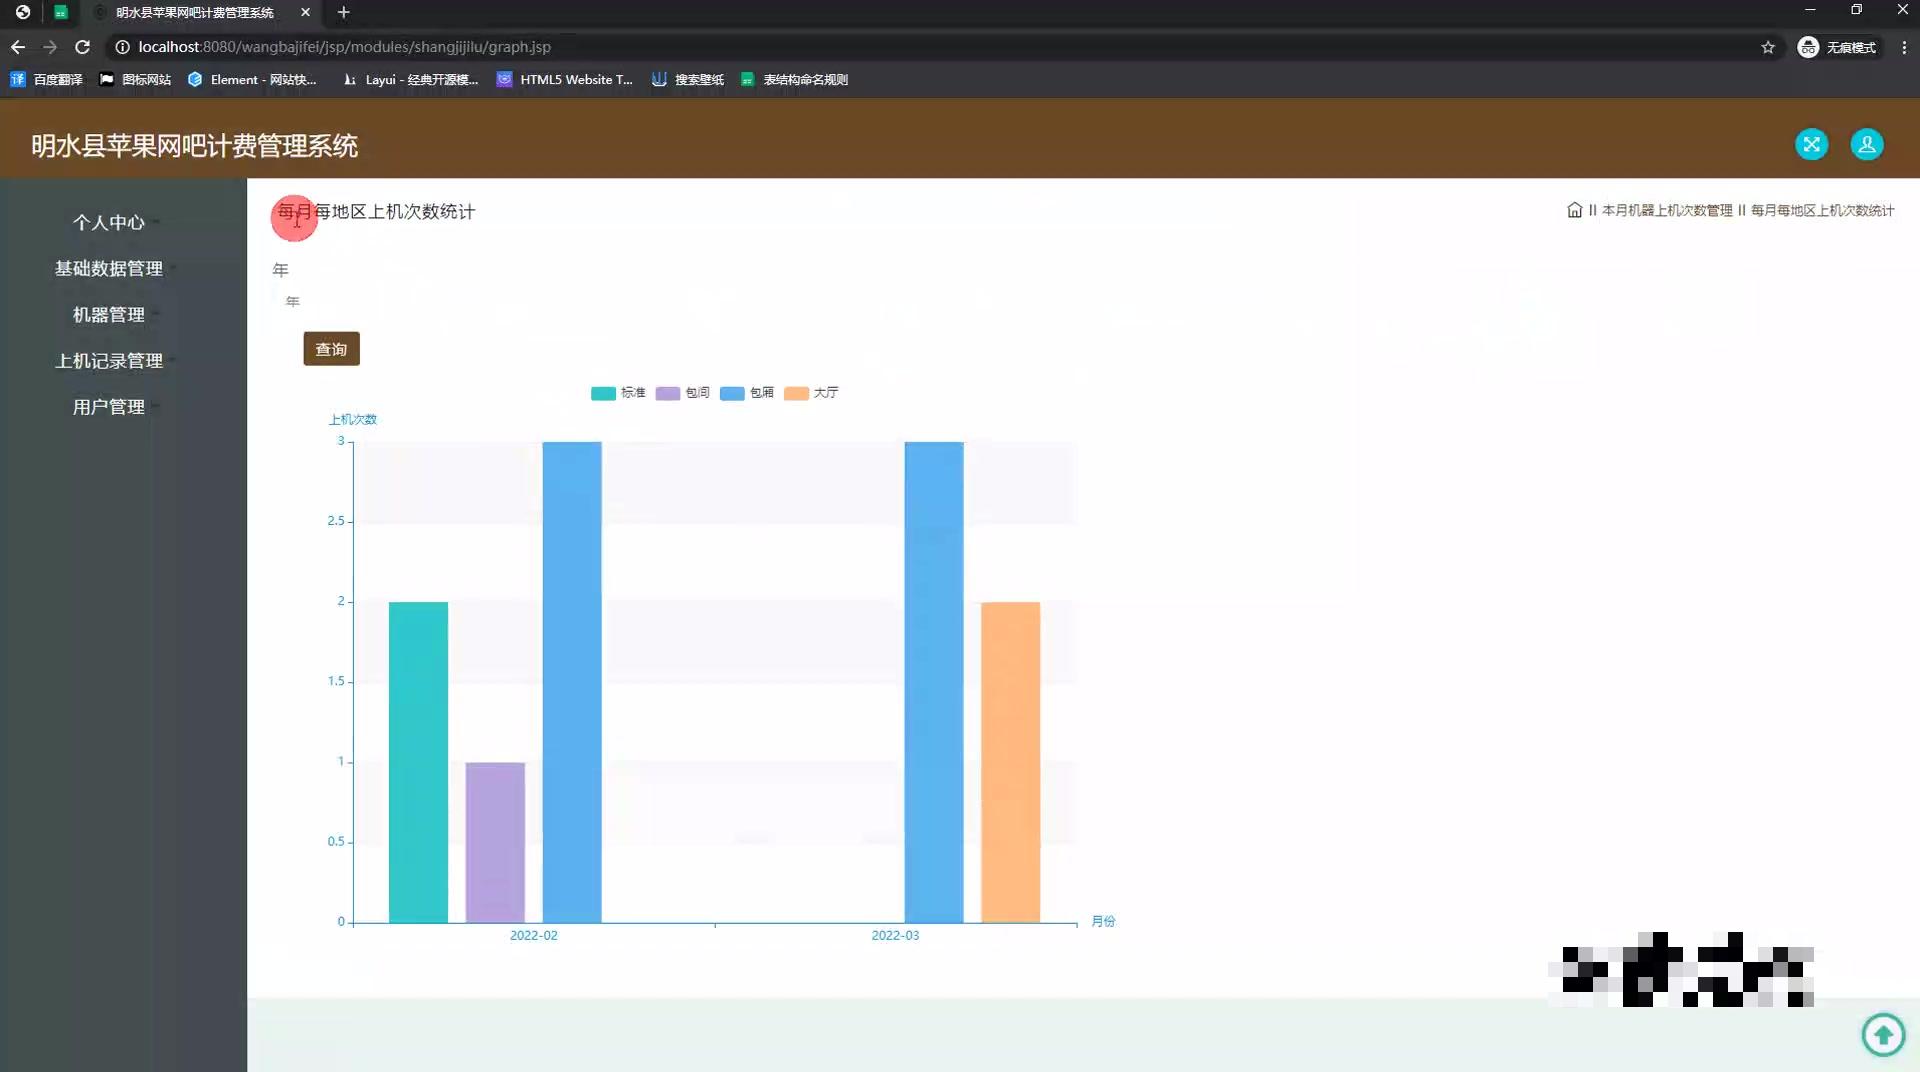Open the 用户管理 menu item
Screen dimensions: 1920x1072
(x=109, y=407)
